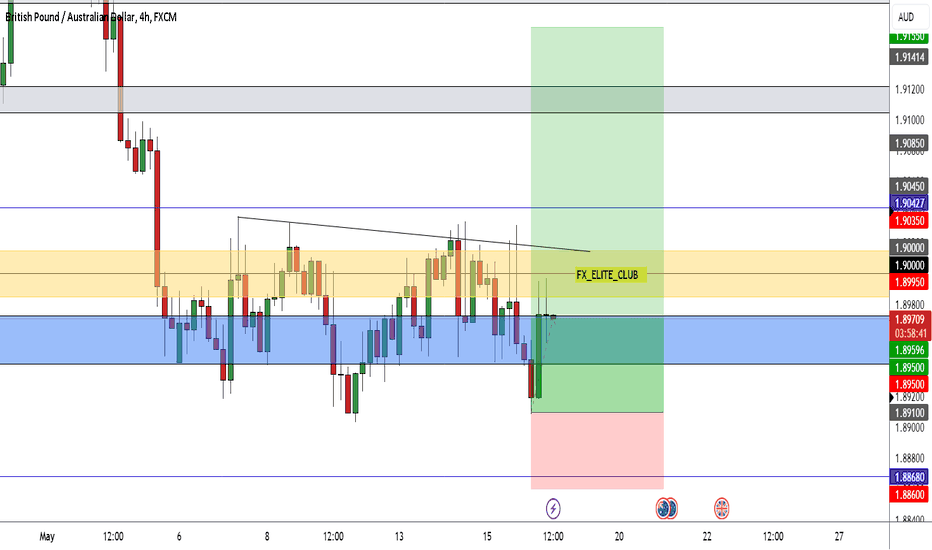The image size is (932, 550).
Task: Click the grey 1.90450 price label
Action: pos(909,186)
